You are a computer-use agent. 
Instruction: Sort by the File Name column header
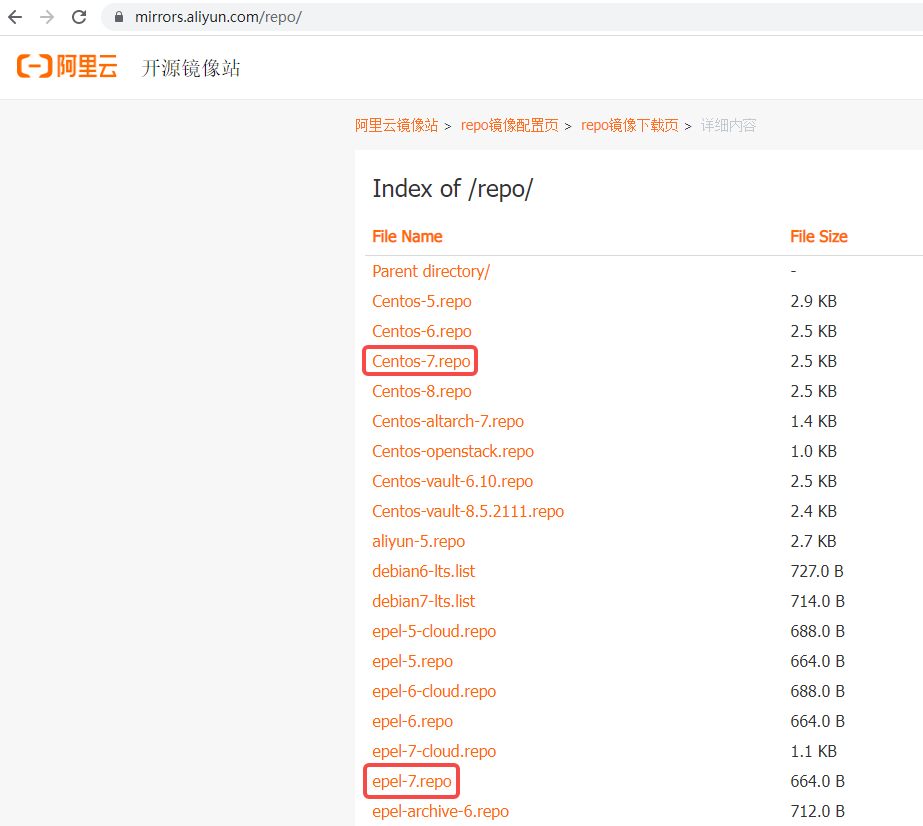pos(407,237)
